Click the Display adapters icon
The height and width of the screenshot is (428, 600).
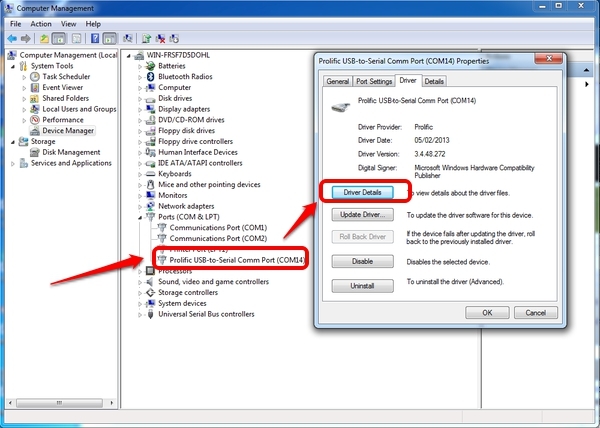[x=150, y=109]
